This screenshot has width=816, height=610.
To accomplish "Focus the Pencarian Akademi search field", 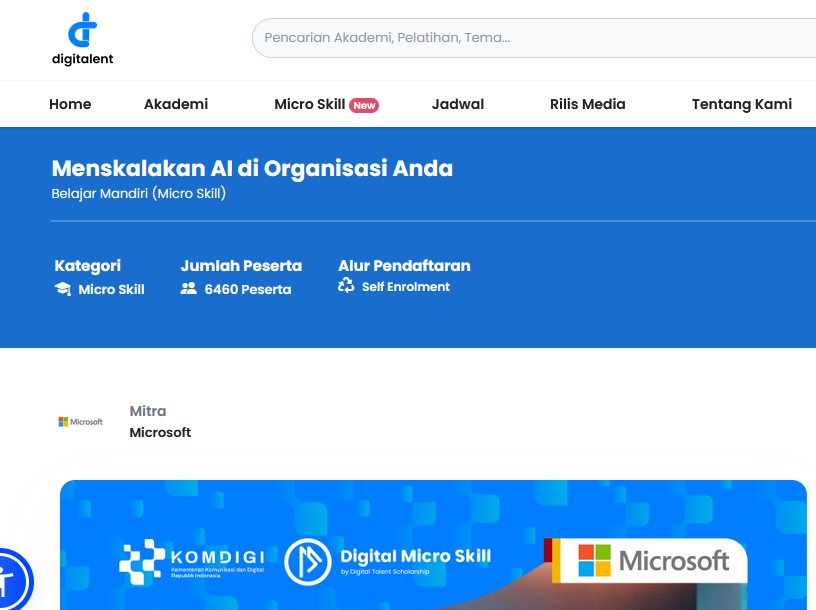I will click(534, 38).
